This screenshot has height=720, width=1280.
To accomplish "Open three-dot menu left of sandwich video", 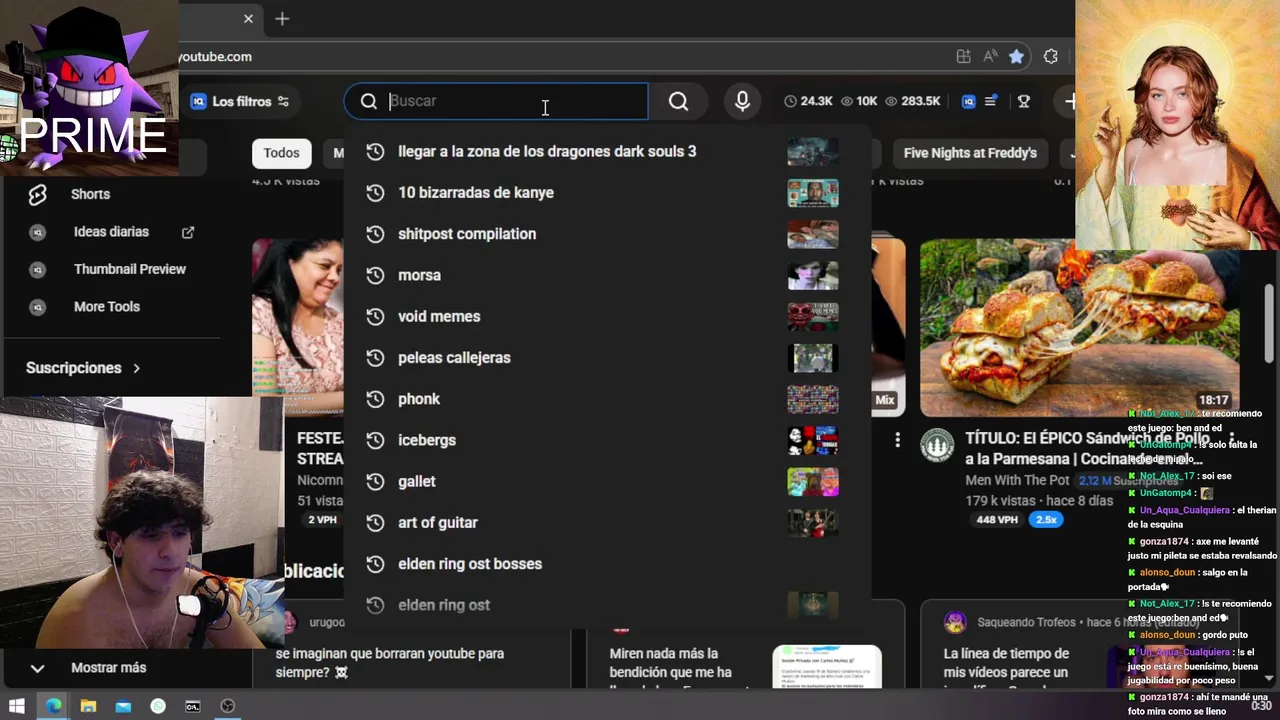I will (x=897, y=440).
